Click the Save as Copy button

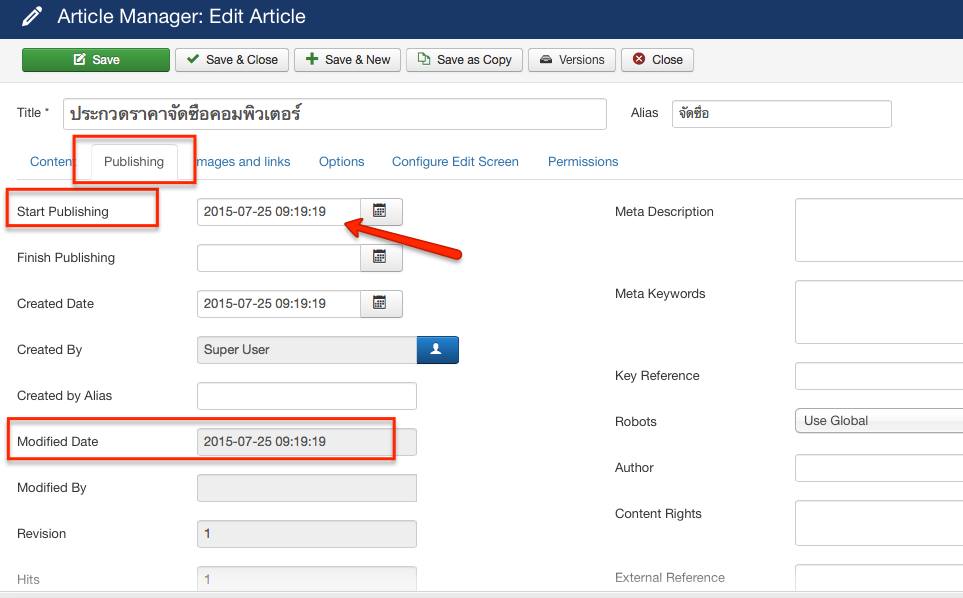(x=465, y=60)
